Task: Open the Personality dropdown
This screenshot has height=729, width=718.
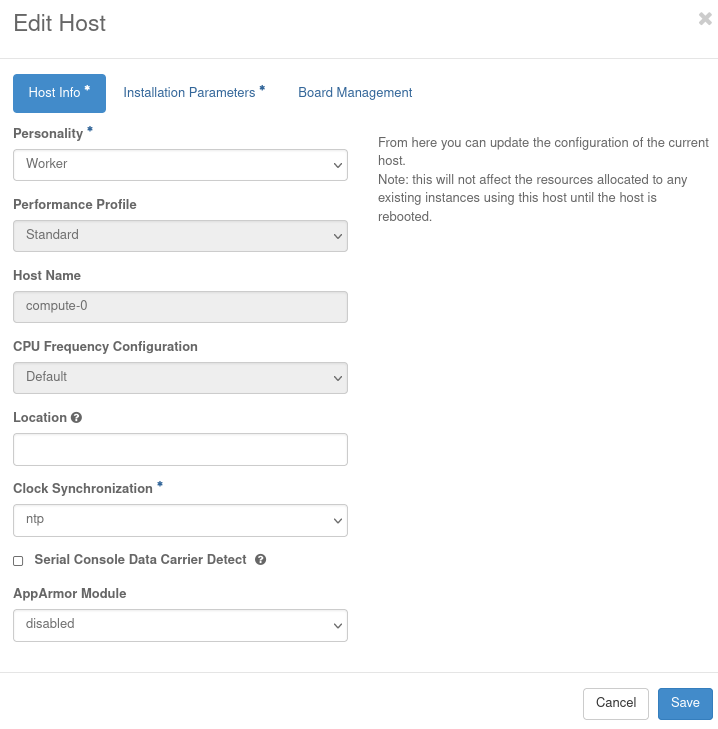Action: 180,165
